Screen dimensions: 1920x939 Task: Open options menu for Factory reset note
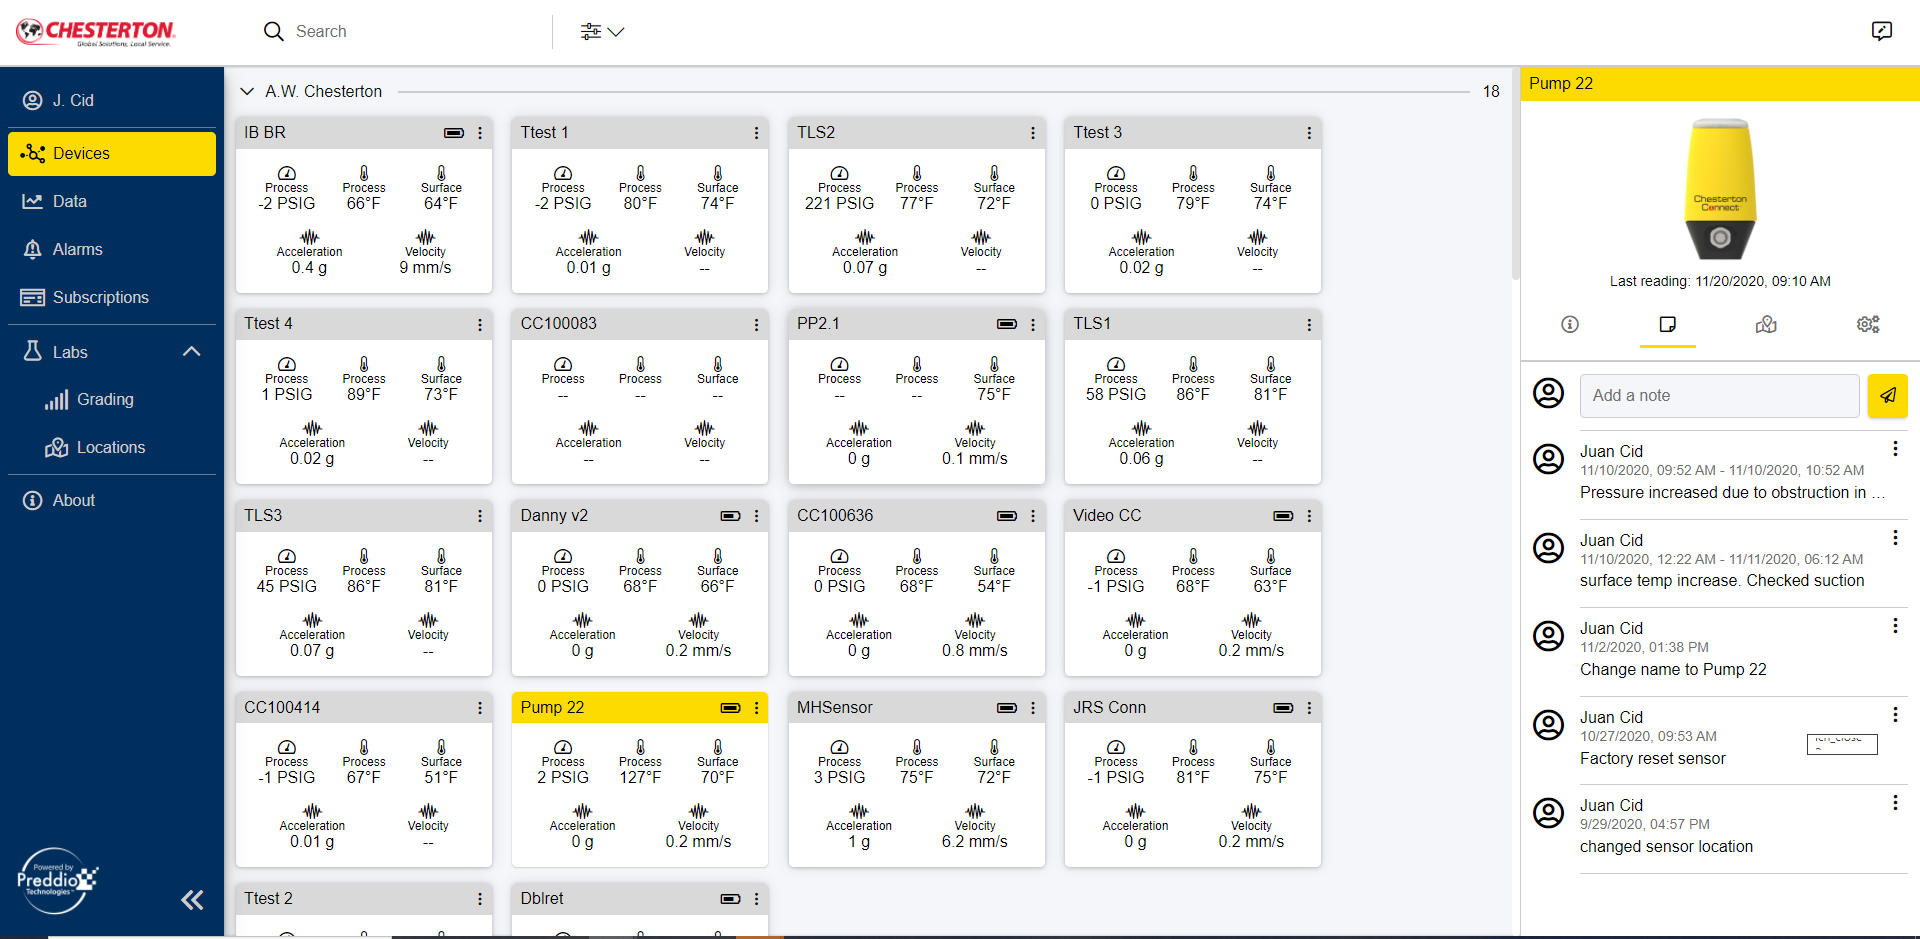[1894, 715]
